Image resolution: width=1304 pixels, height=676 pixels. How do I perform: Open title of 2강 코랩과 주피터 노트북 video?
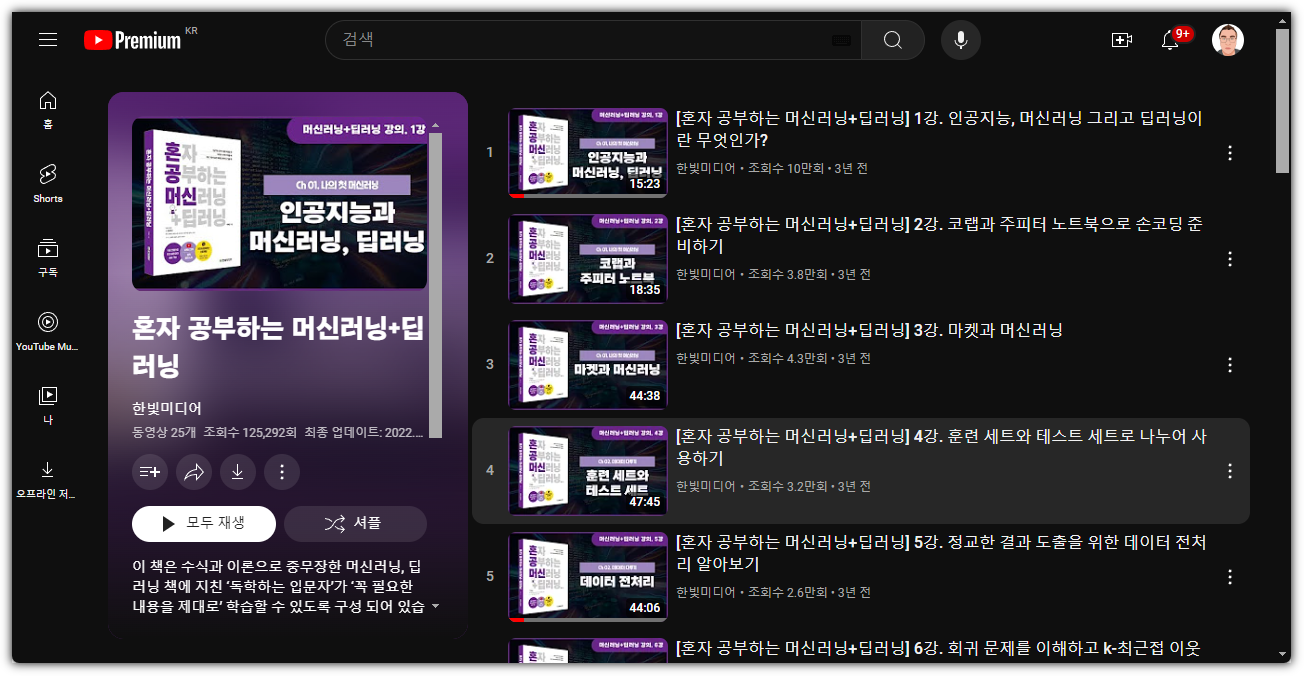939,235
